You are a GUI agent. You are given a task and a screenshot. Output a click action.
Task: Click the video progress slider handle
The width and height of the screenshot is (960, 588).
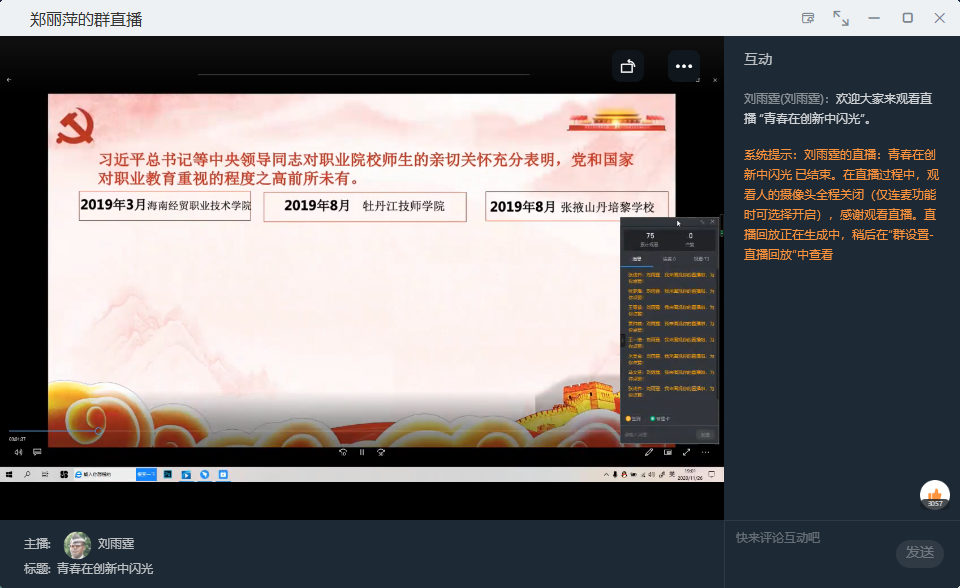[x=98, y=431]
